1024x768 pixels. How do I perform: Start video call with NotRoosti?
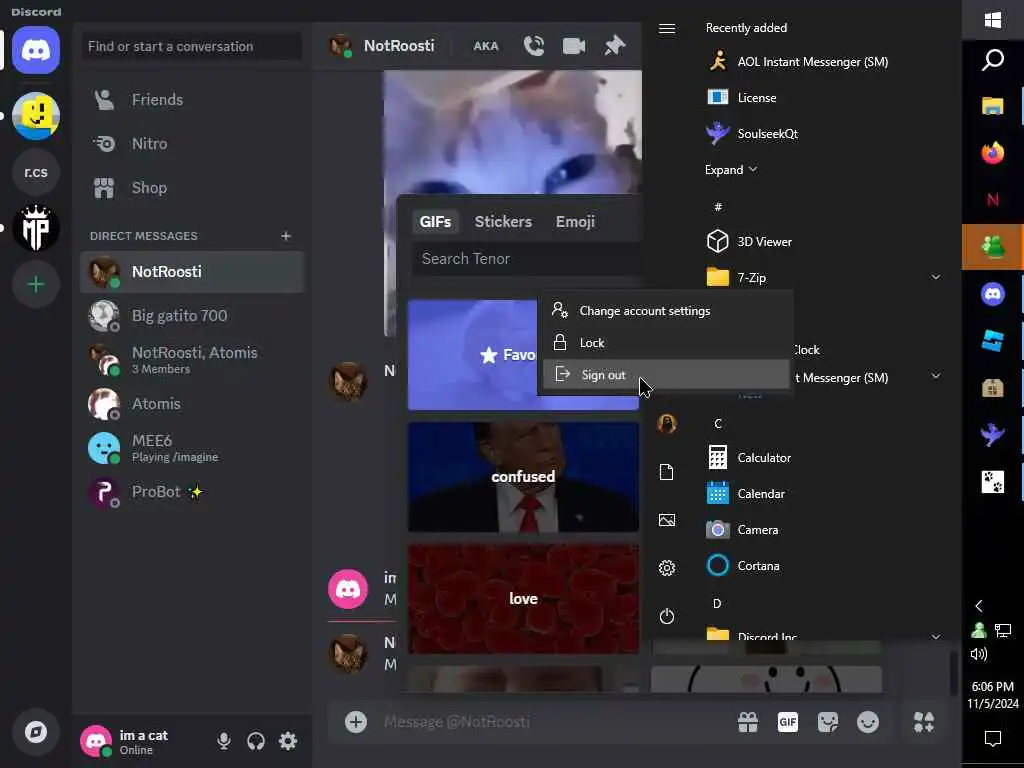tap(574, 46)
